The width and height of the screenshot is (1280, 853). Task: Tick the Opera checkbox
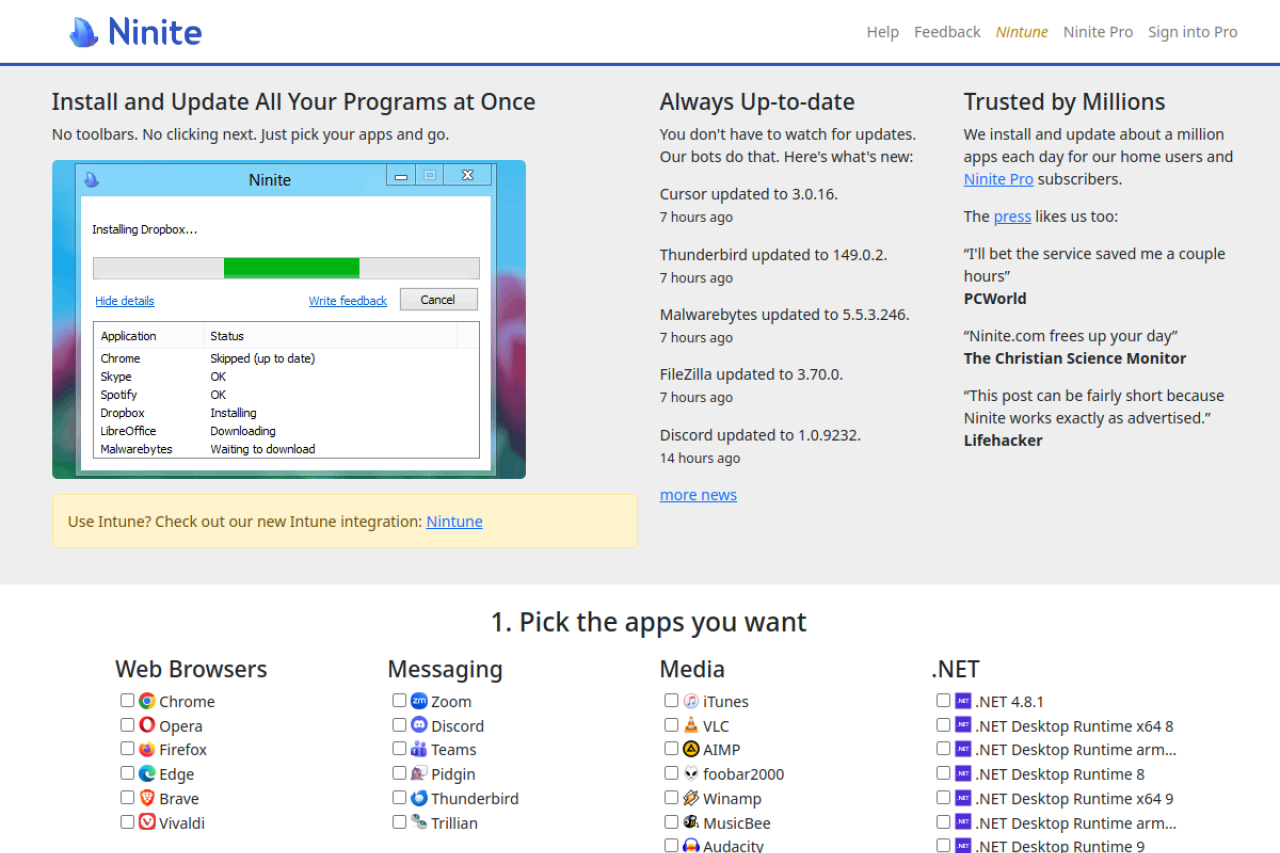click(x=127, y=725)
